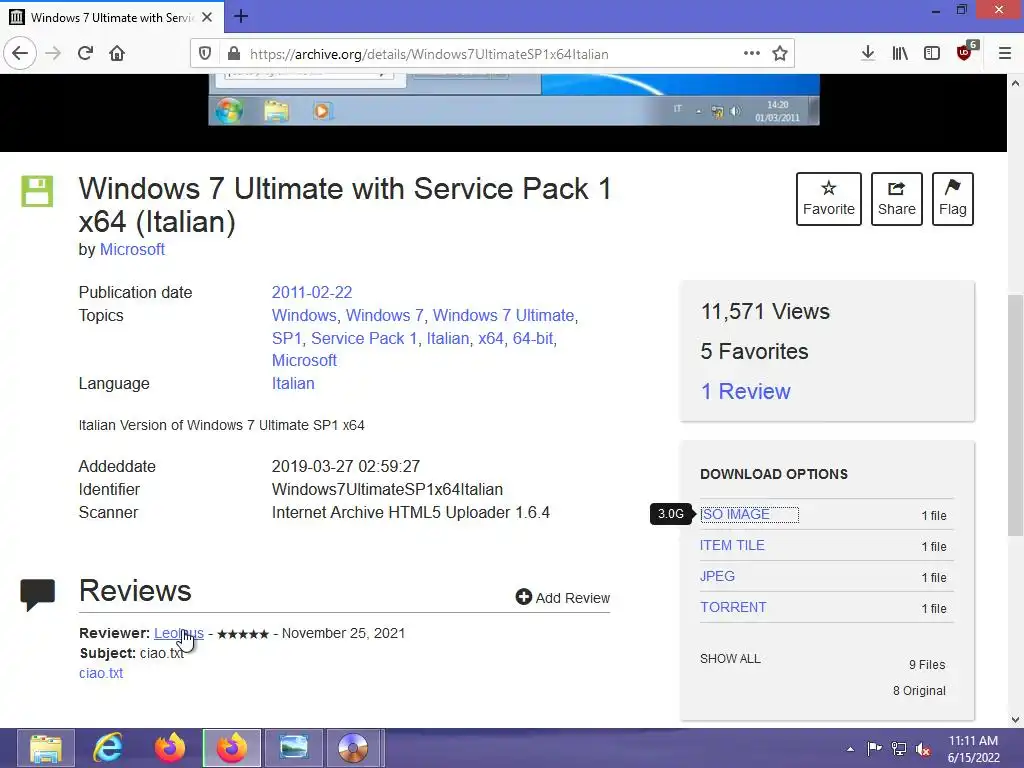Reload the current page
Screen dimensions: 1024x768
click(85, 53)
